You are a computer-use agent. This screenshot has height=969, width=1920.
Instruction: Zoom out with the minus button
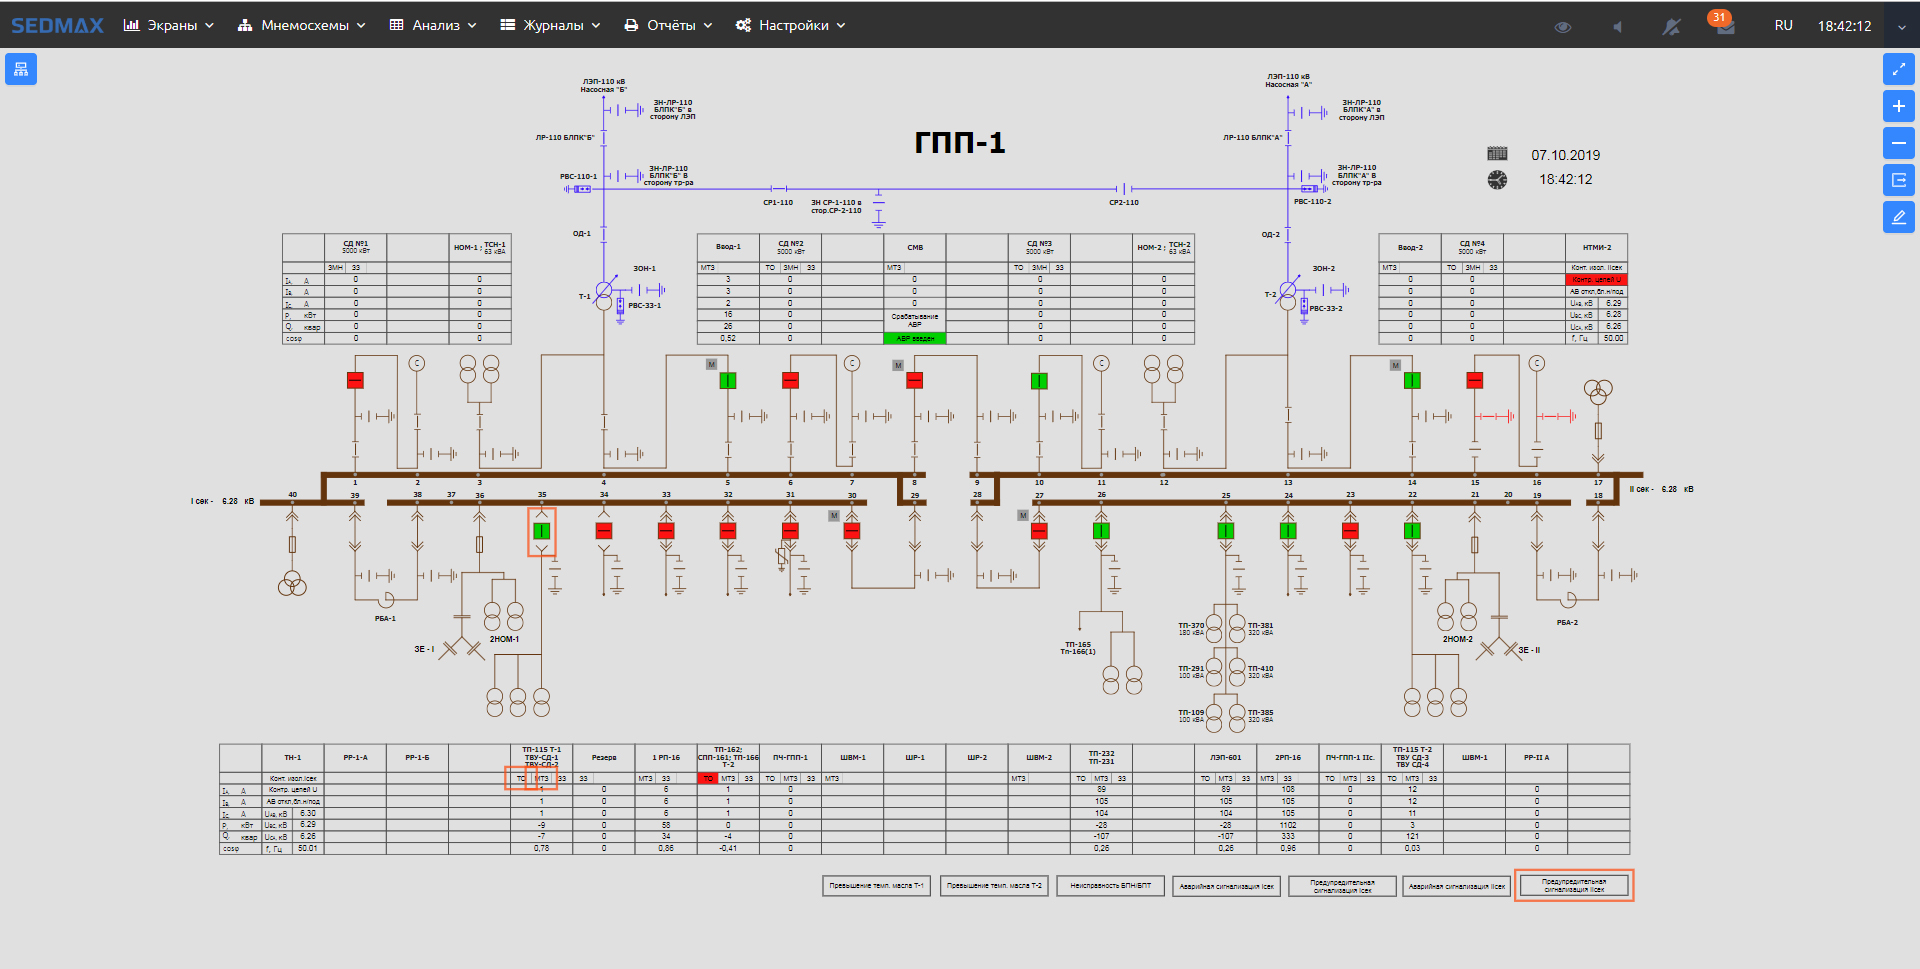pos(1898,143)
